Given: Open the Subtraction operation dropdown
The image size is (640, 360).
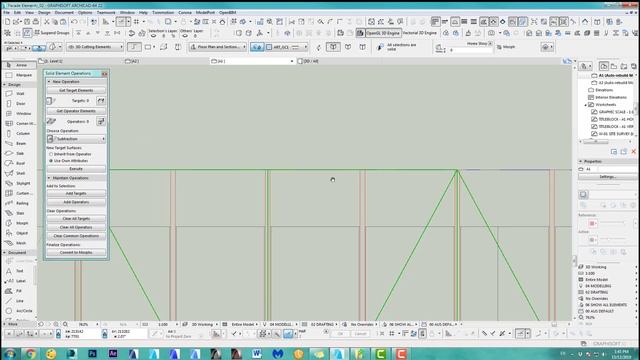Looking at the screenshot, I should pos(76,139).
